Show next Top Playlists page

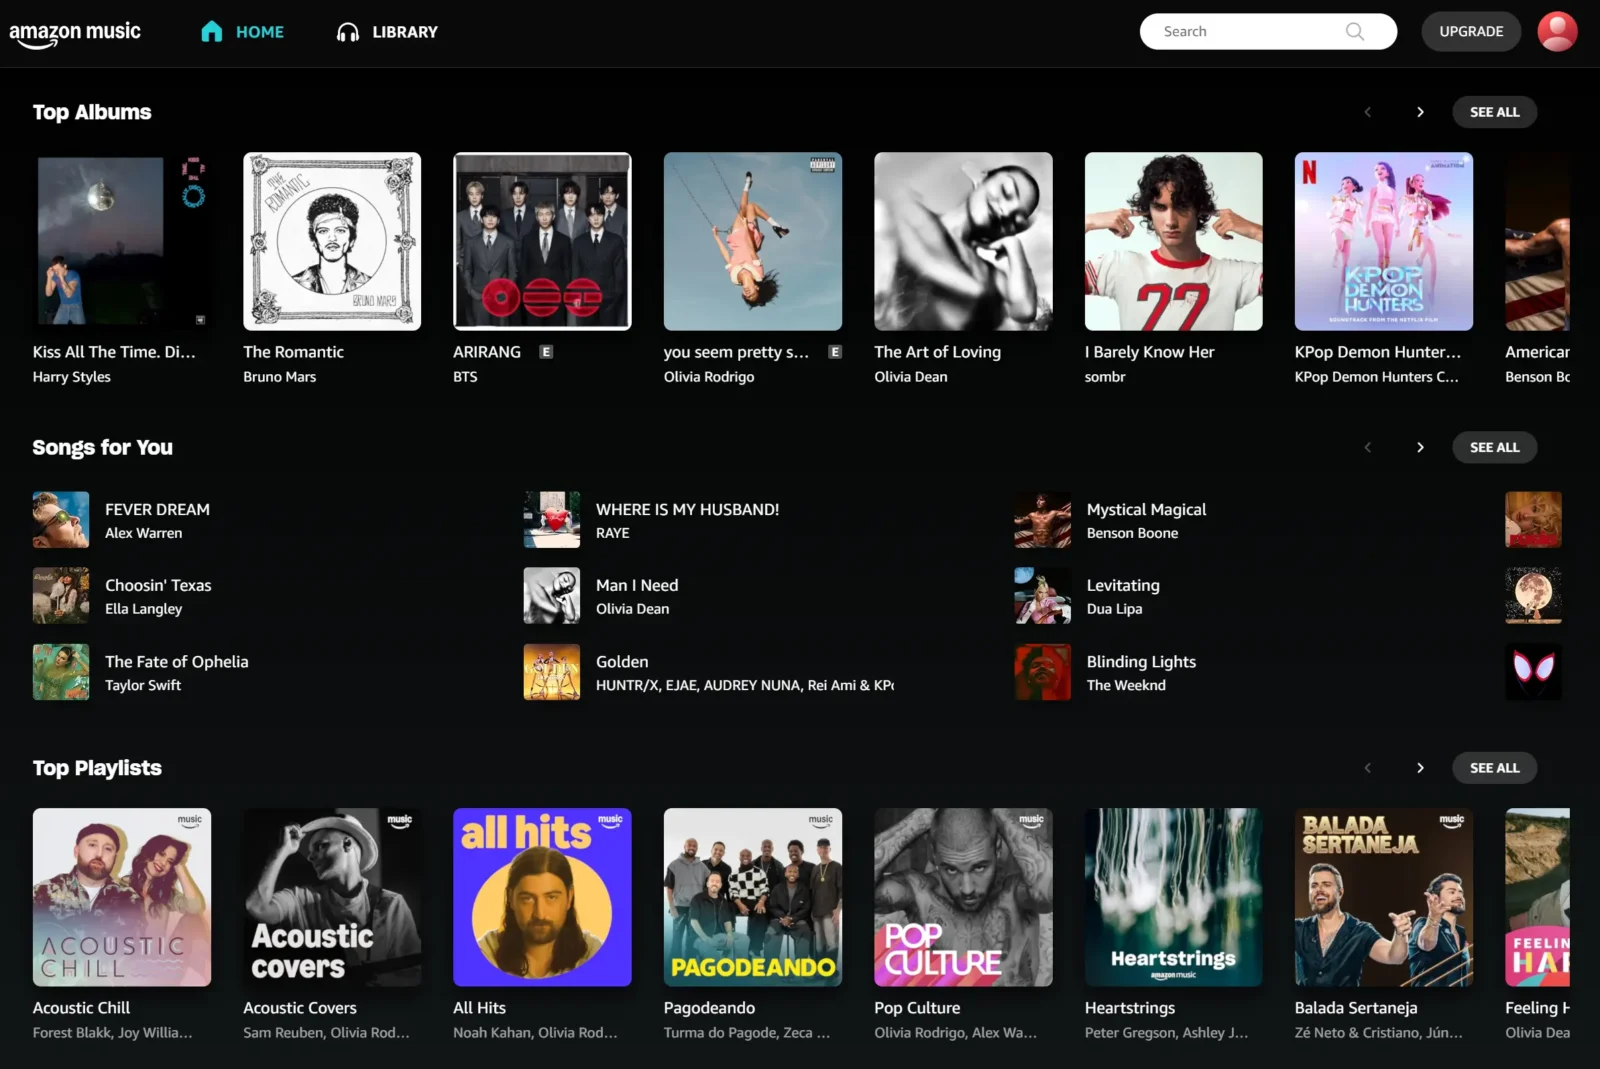coord(1420,768)
